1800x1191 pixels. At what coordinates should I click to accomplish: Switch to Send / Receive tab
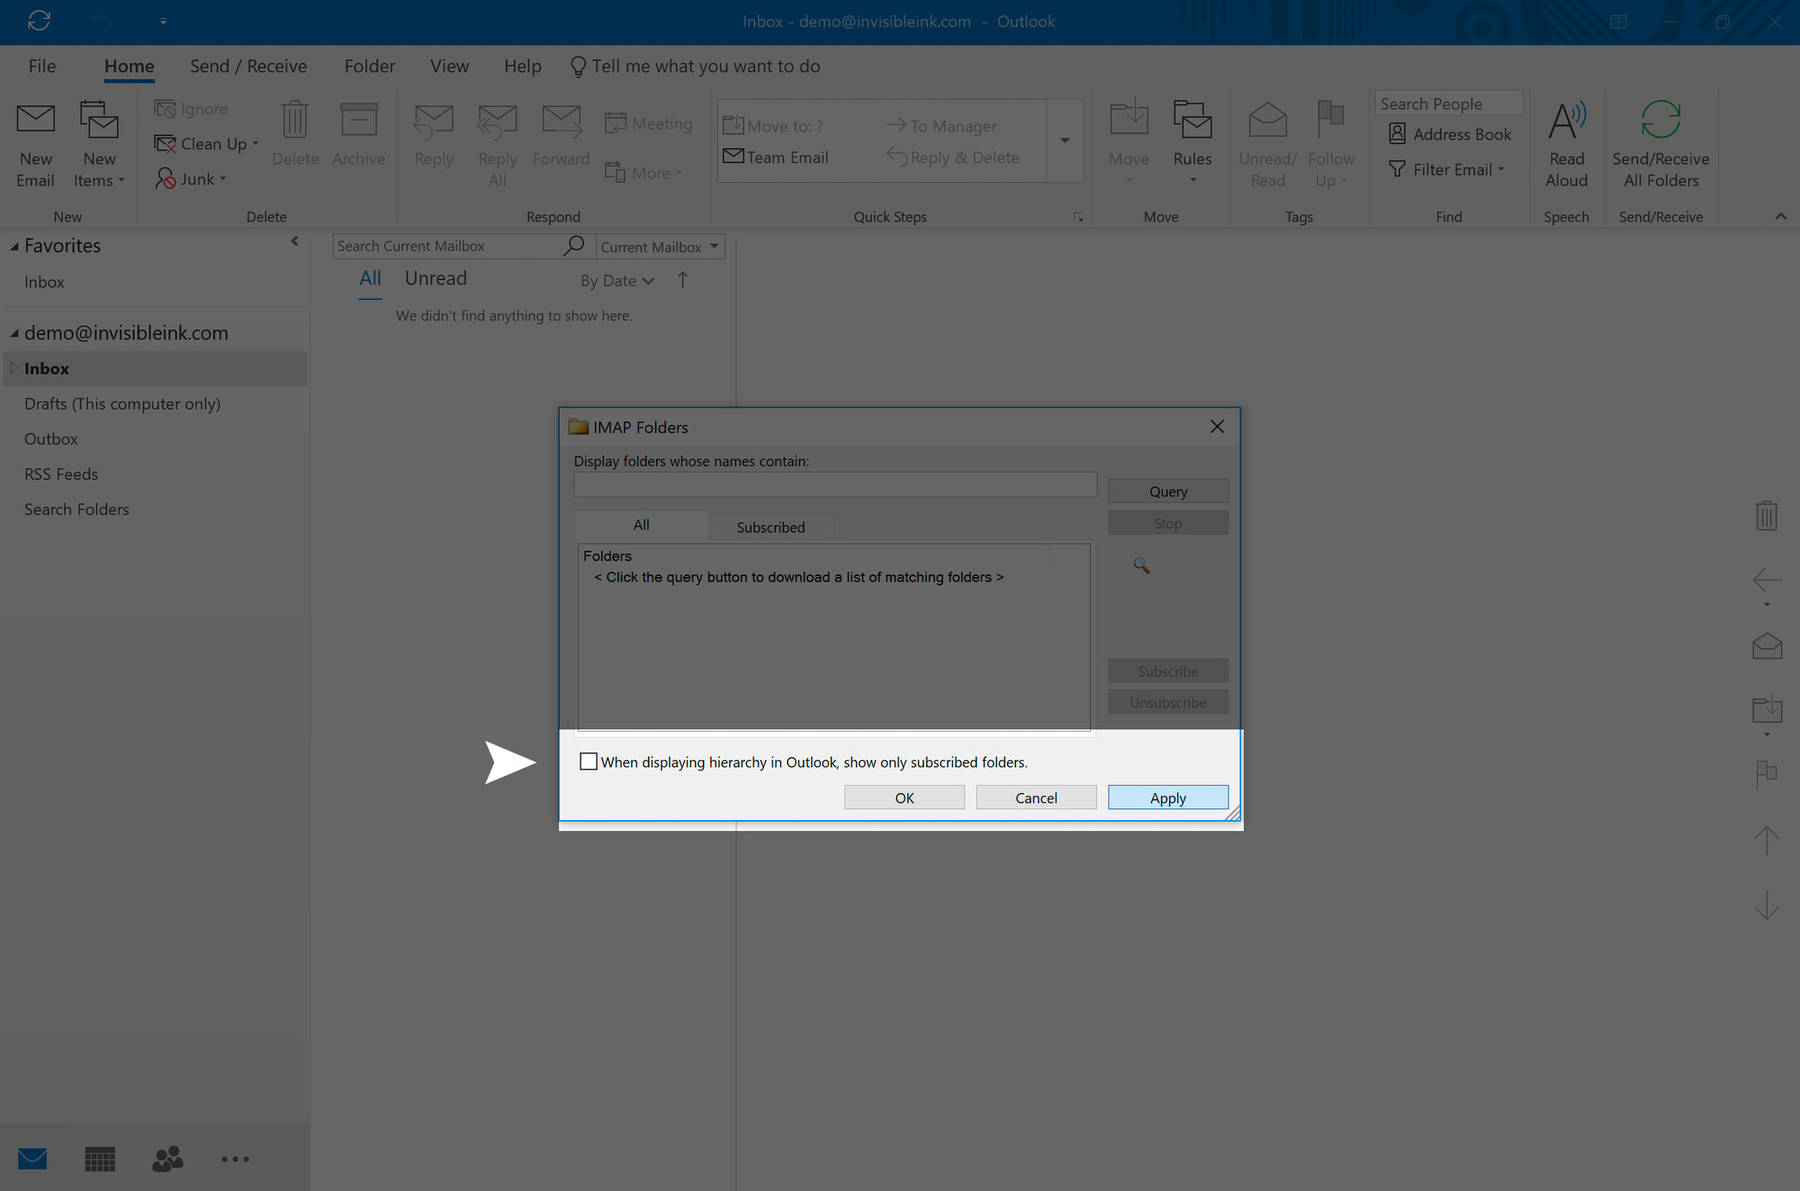[248, 66]
